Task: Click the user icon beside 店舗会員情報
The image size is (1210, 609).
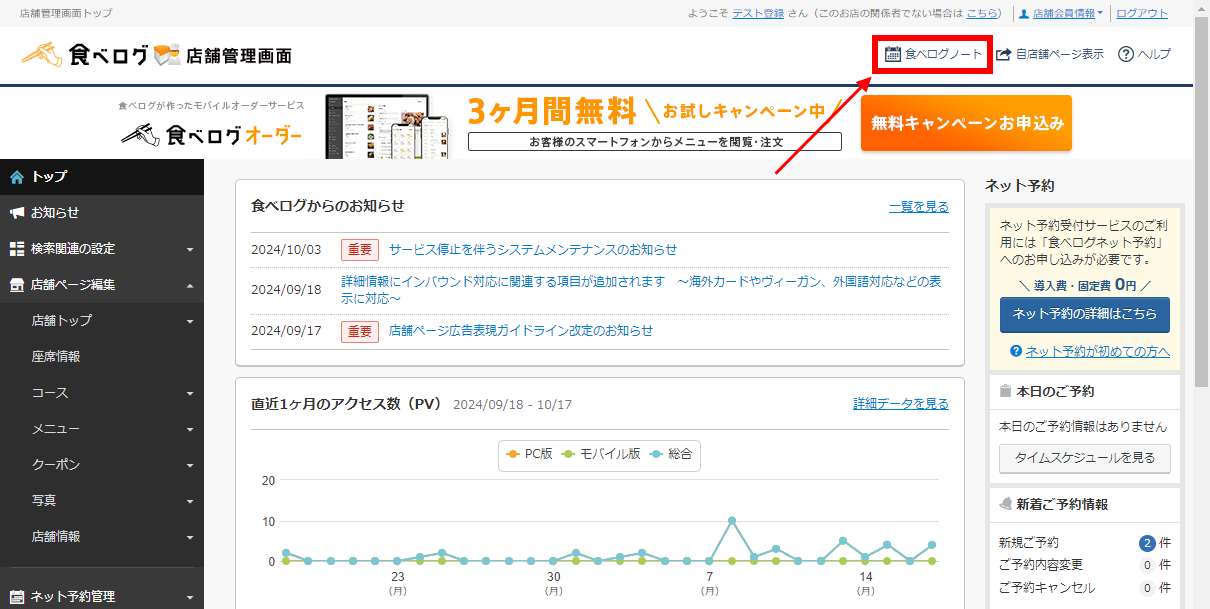Action: tap(1023, 14)
